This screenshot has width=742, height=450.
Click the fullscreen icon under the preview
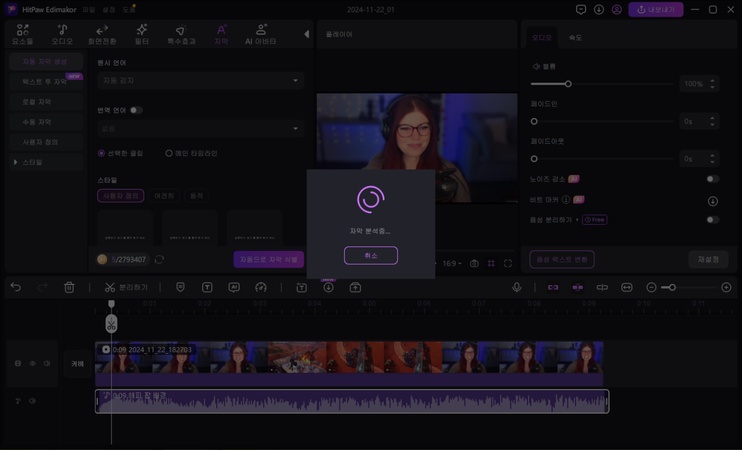pyautogui.click(x=508, y=264)
